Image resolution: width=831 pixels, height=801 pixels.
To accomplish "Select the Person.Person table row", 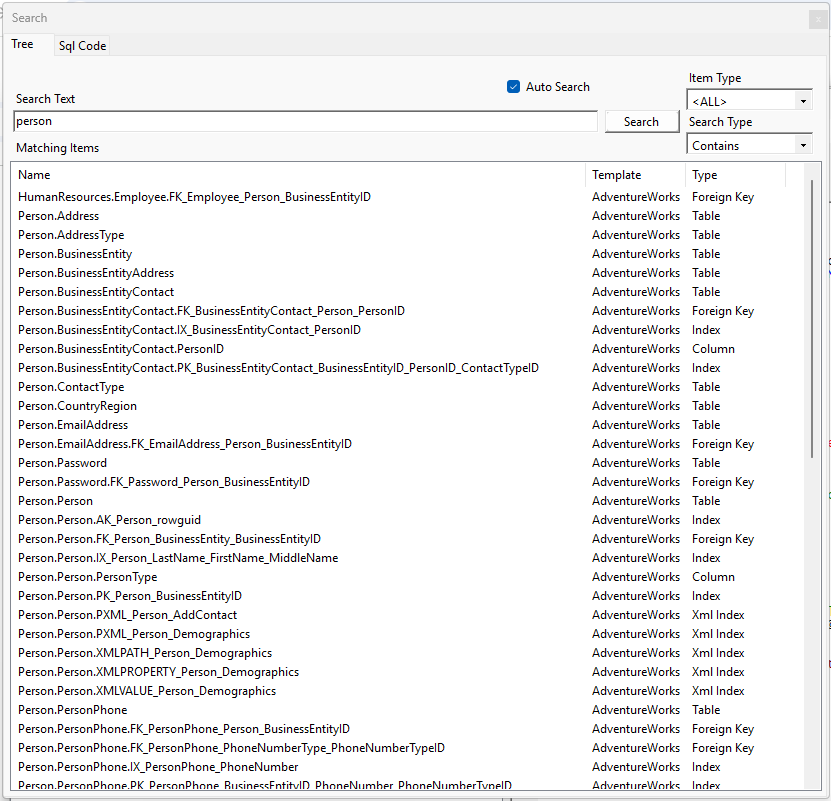I will click(56, 501).
